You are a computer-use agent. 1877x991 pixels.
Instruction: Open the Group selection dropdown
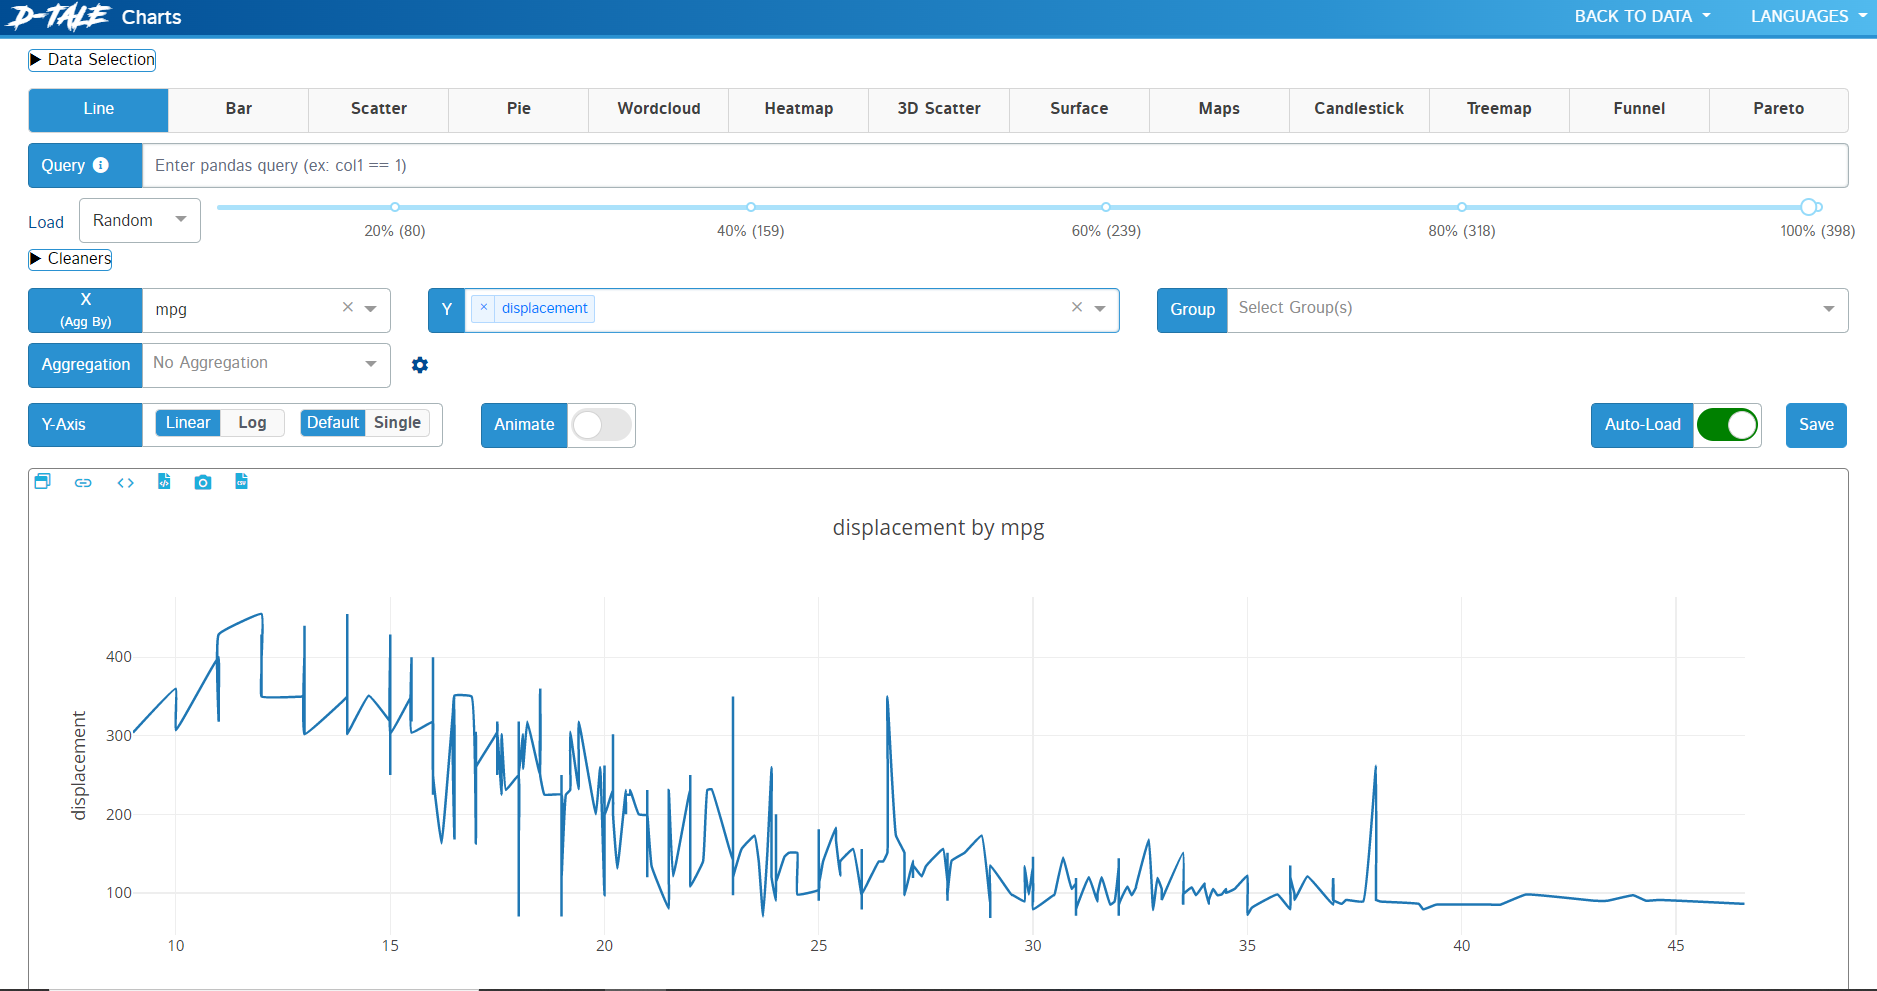pyautogui.click(x=1536, y=310)
